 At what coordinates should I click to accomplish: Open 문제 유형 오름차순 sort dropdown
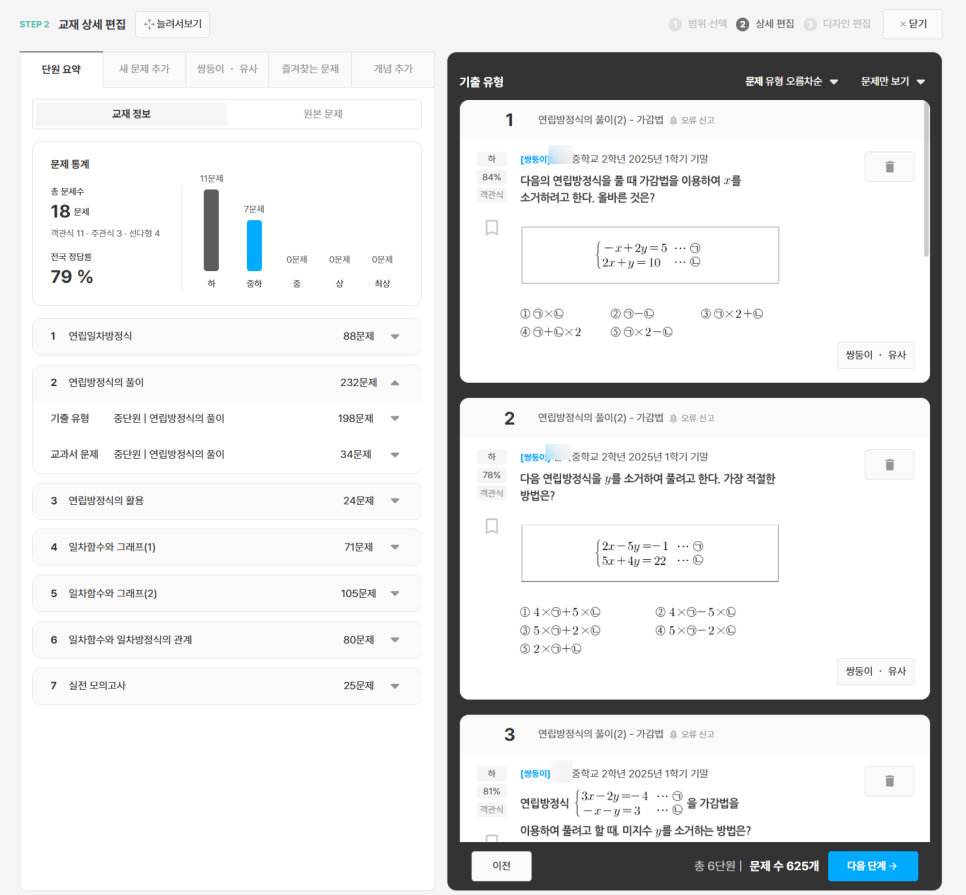tap(791, 81)
